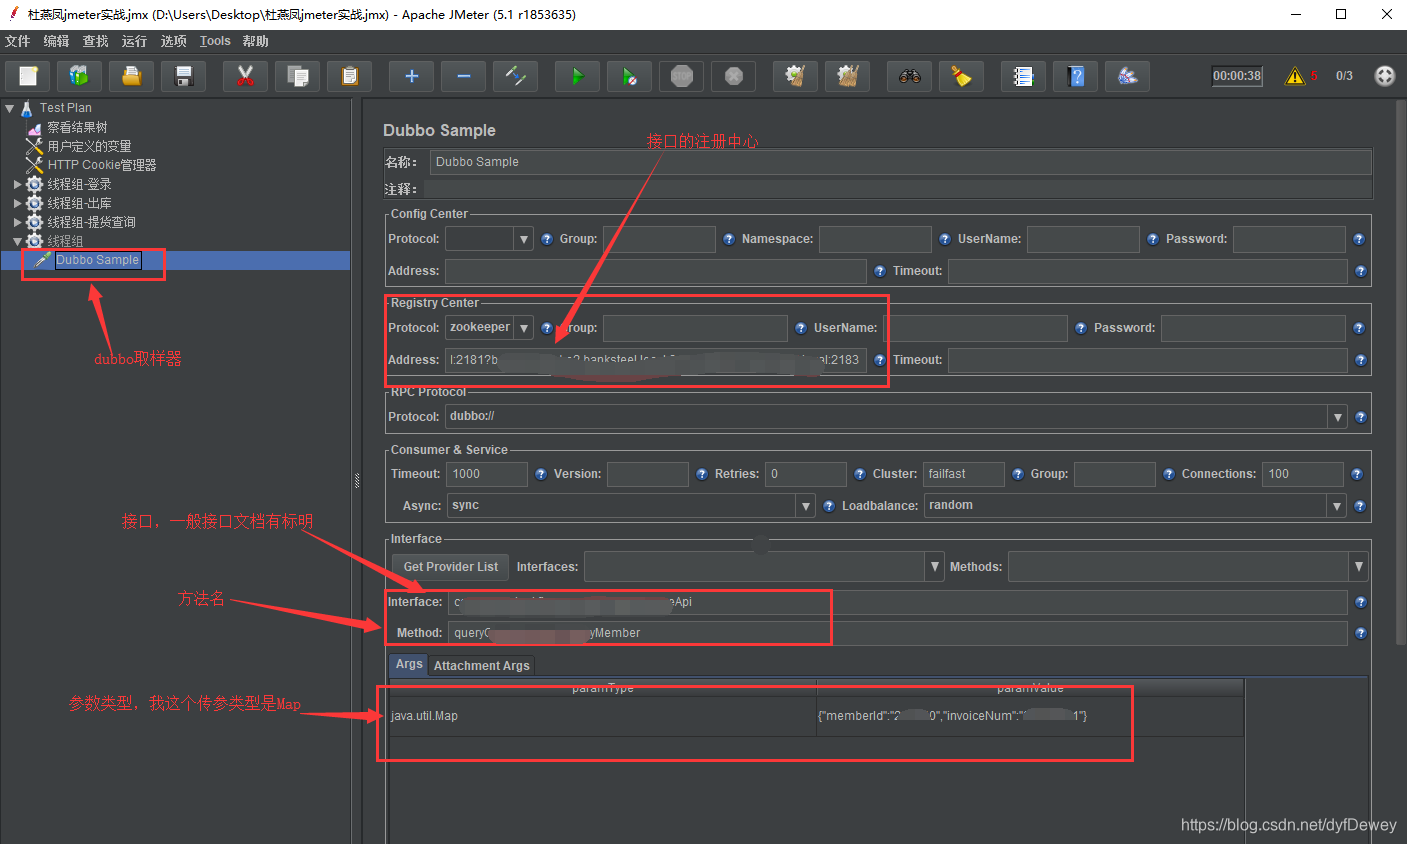Open the Tools menu
The width and height of the screenshot is (1407, 844).
215,41
